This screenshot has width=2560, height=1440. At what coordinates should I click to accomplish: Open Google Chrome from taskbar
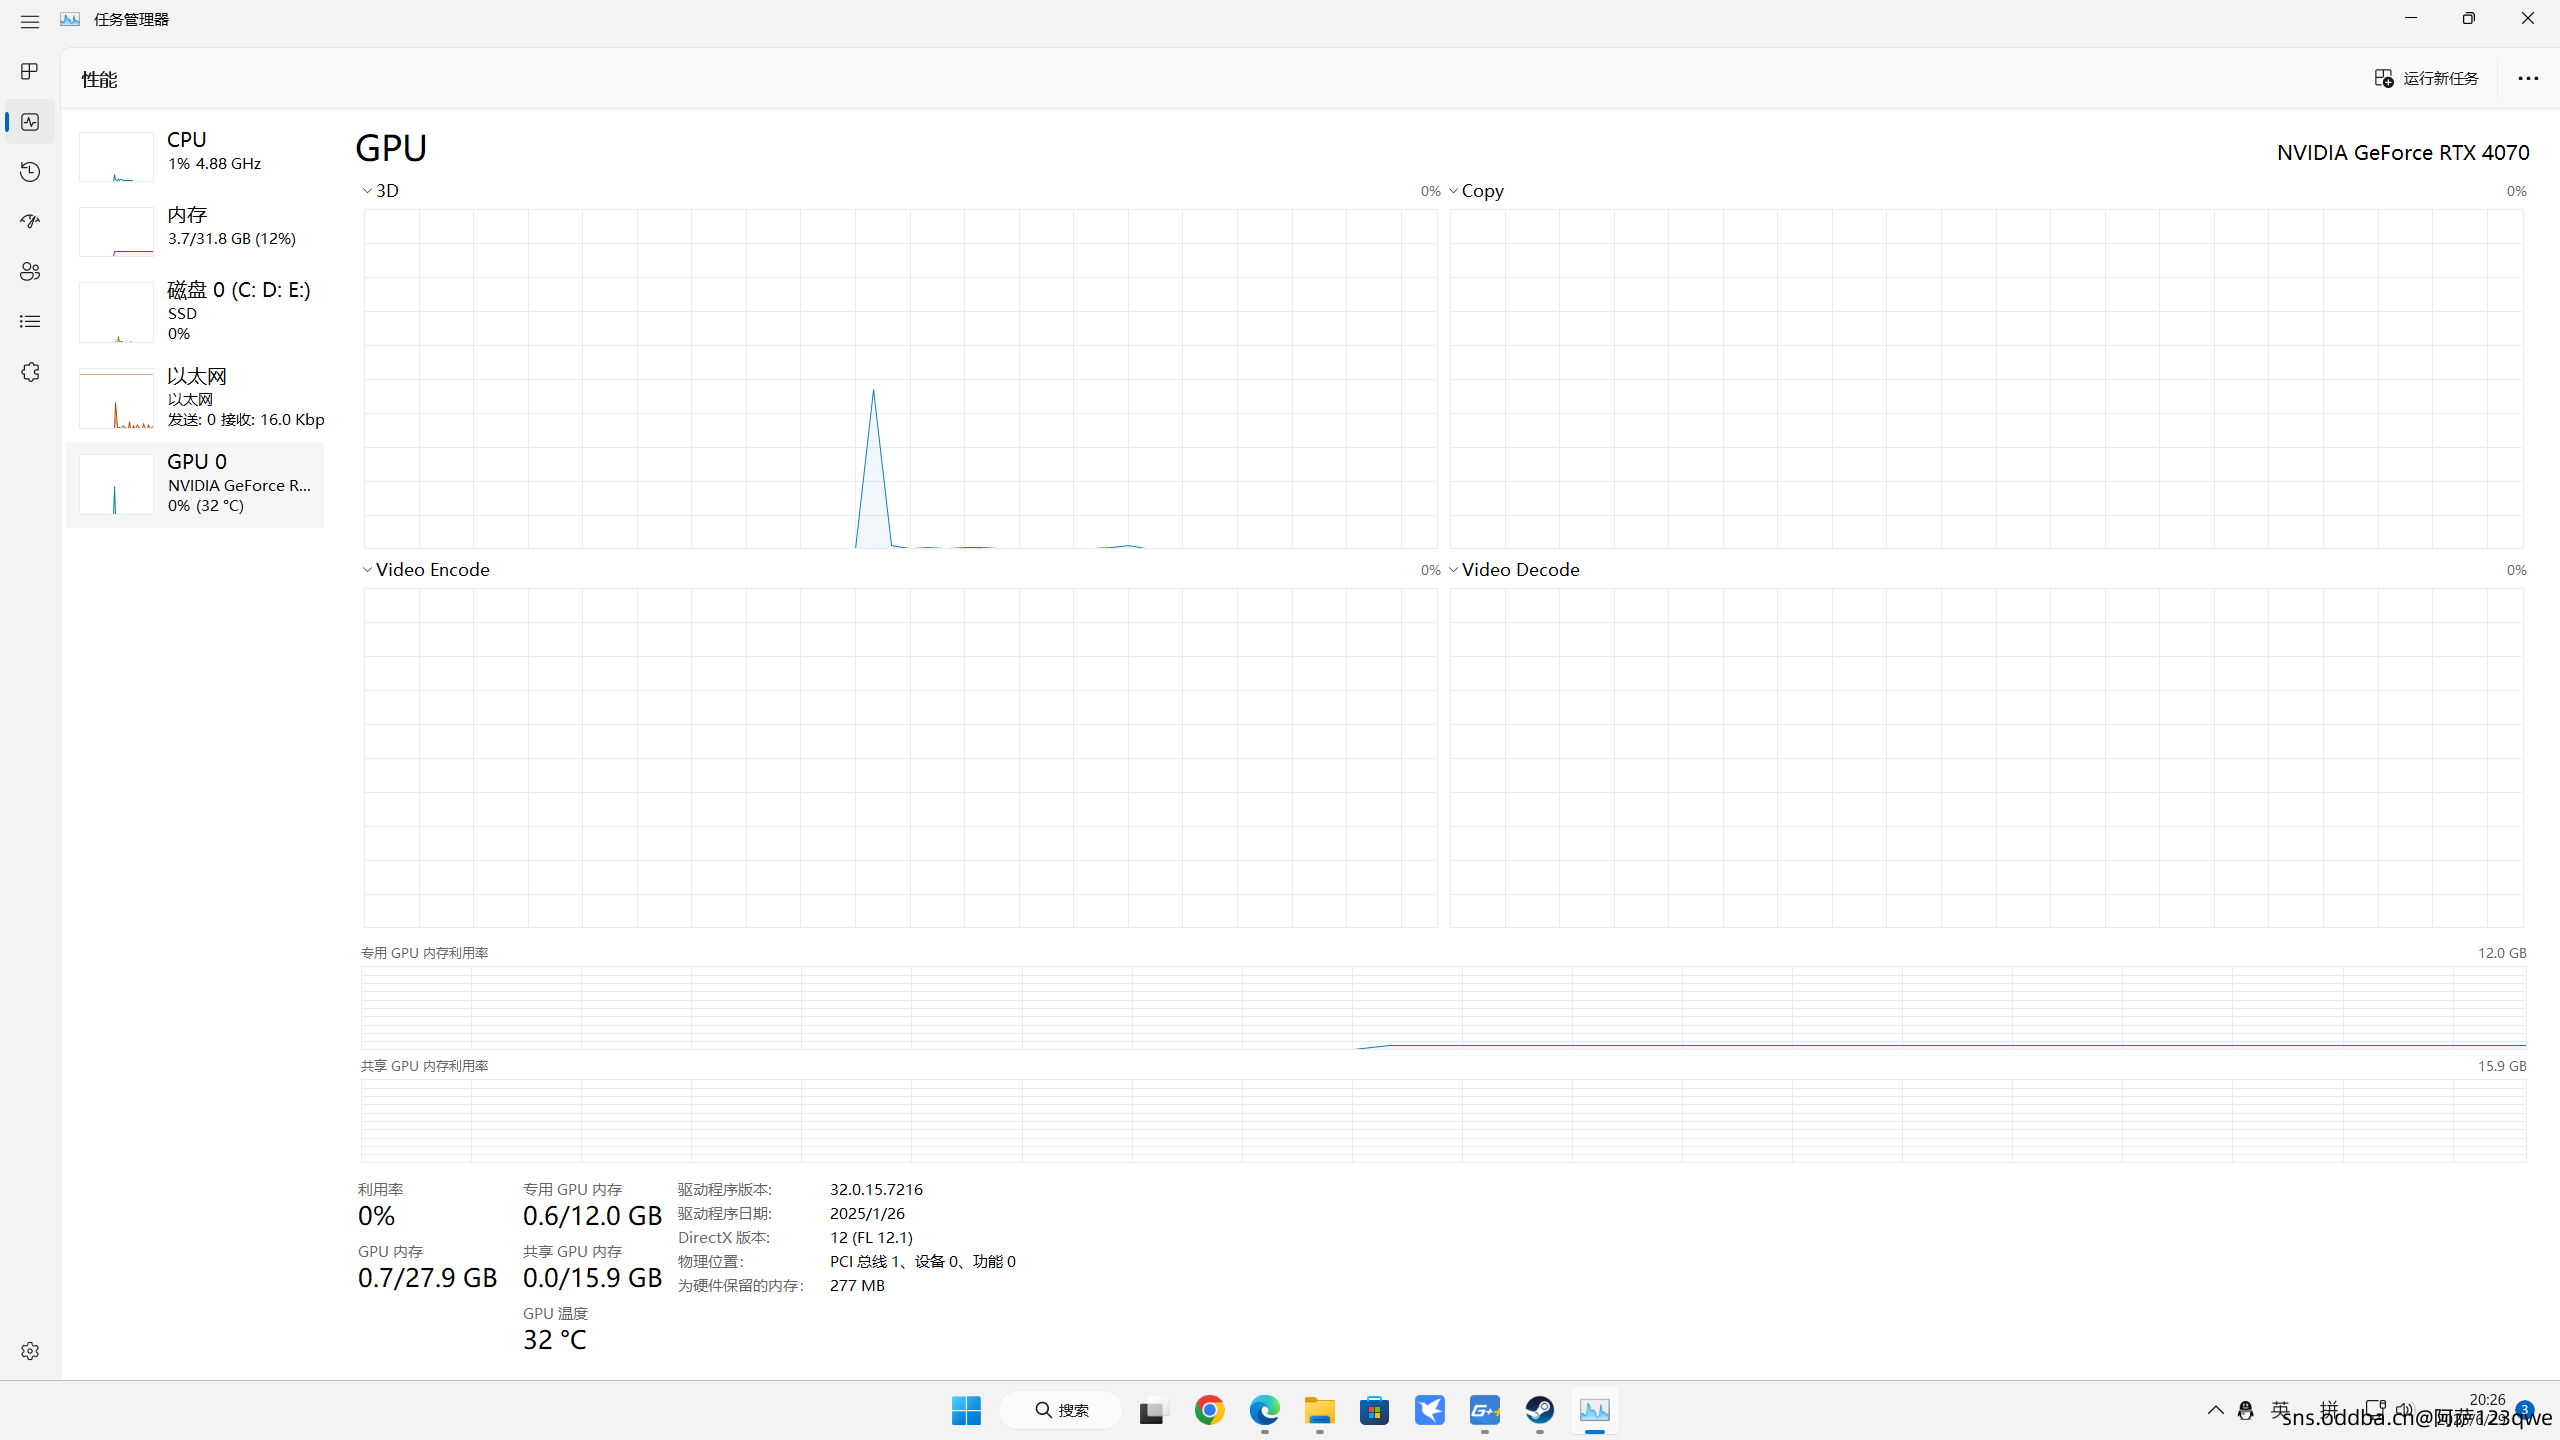click(x=1210, y=1410)
